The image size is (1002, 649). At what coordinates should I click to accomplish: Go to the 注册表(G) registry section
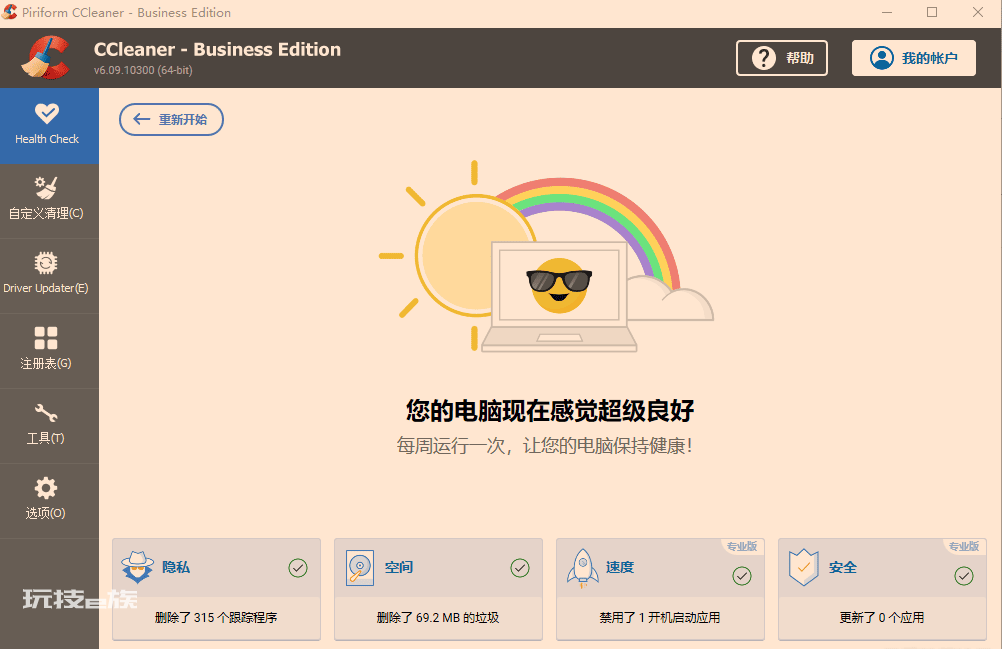pos(49,351)
